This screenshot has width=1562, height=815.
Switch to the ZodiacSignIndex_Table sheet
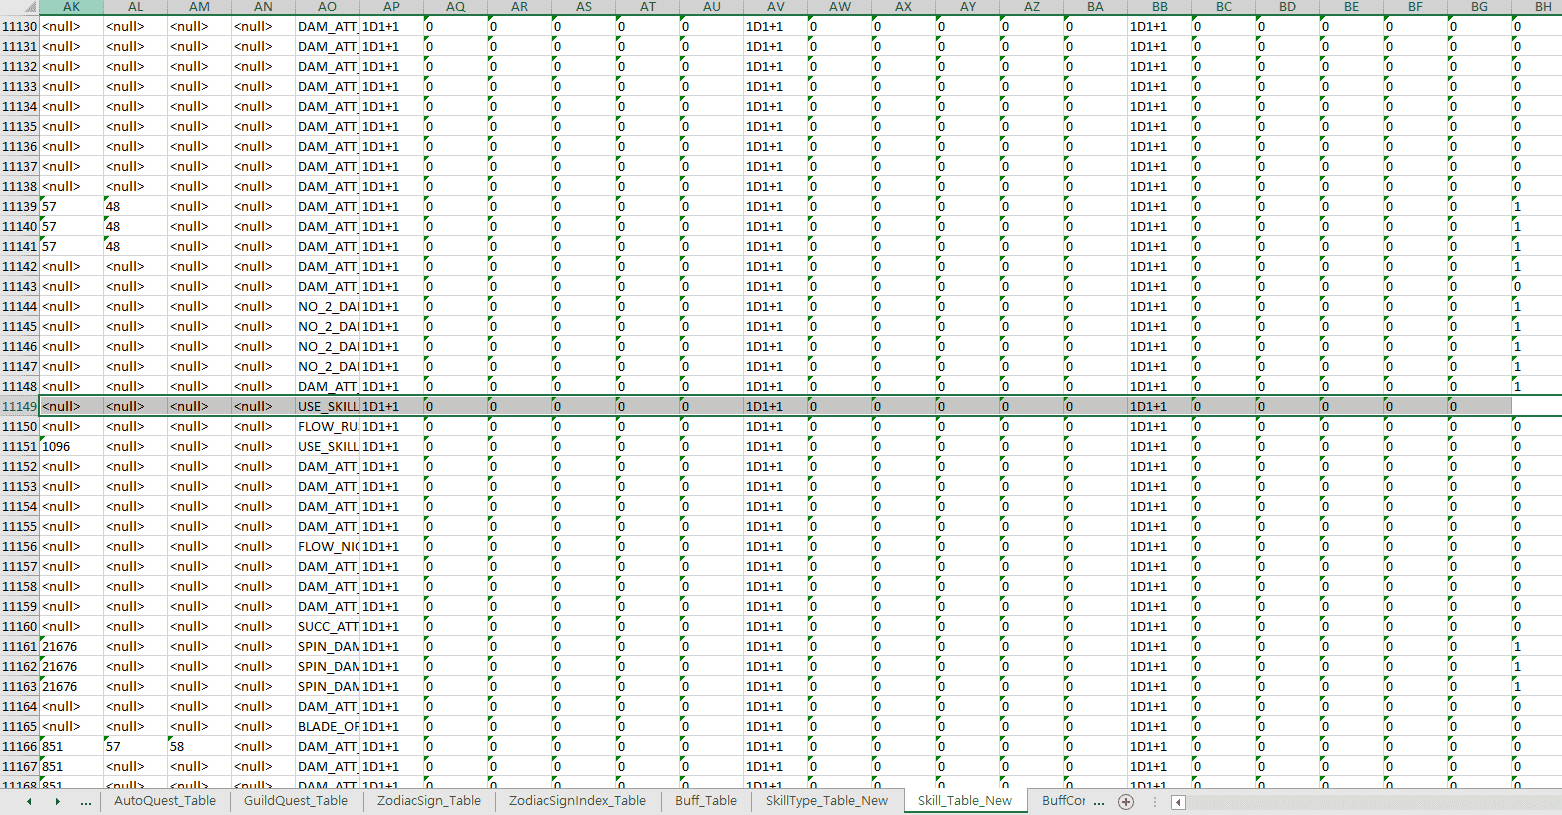tap(577, 801)
